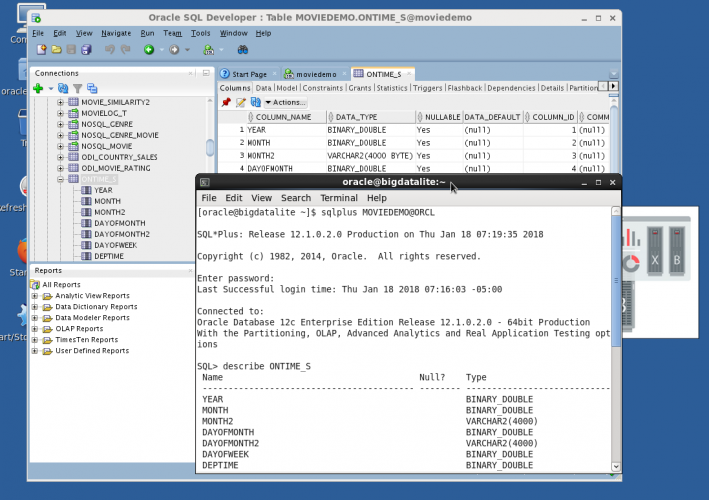The width and height of the screenshot is (709, 500).
Task: Open the SQL Worksheet toolbar icon
Action: [x=208, y=50]
